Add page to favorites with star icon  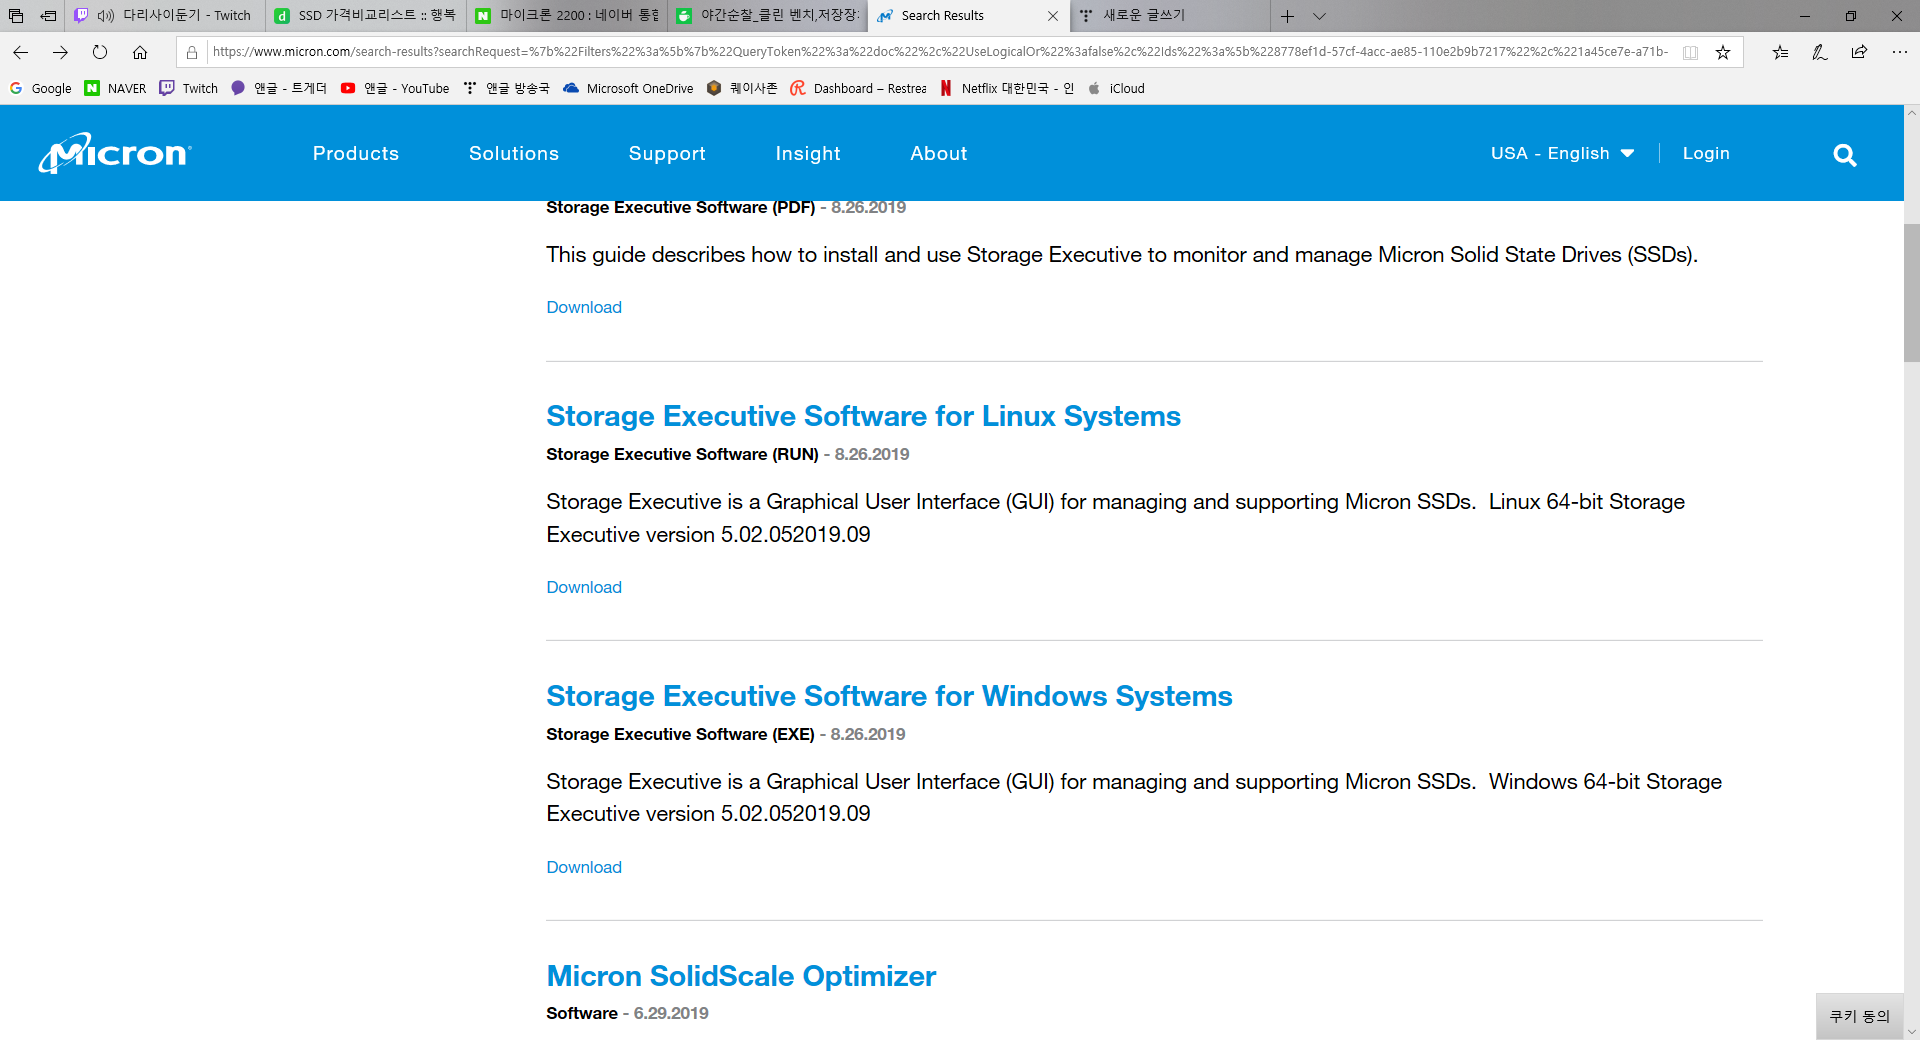point(1723,52)
